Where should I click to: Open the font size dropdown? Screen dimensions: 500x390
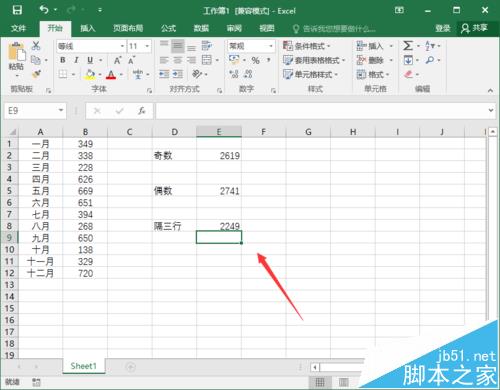tap(147, 46)
